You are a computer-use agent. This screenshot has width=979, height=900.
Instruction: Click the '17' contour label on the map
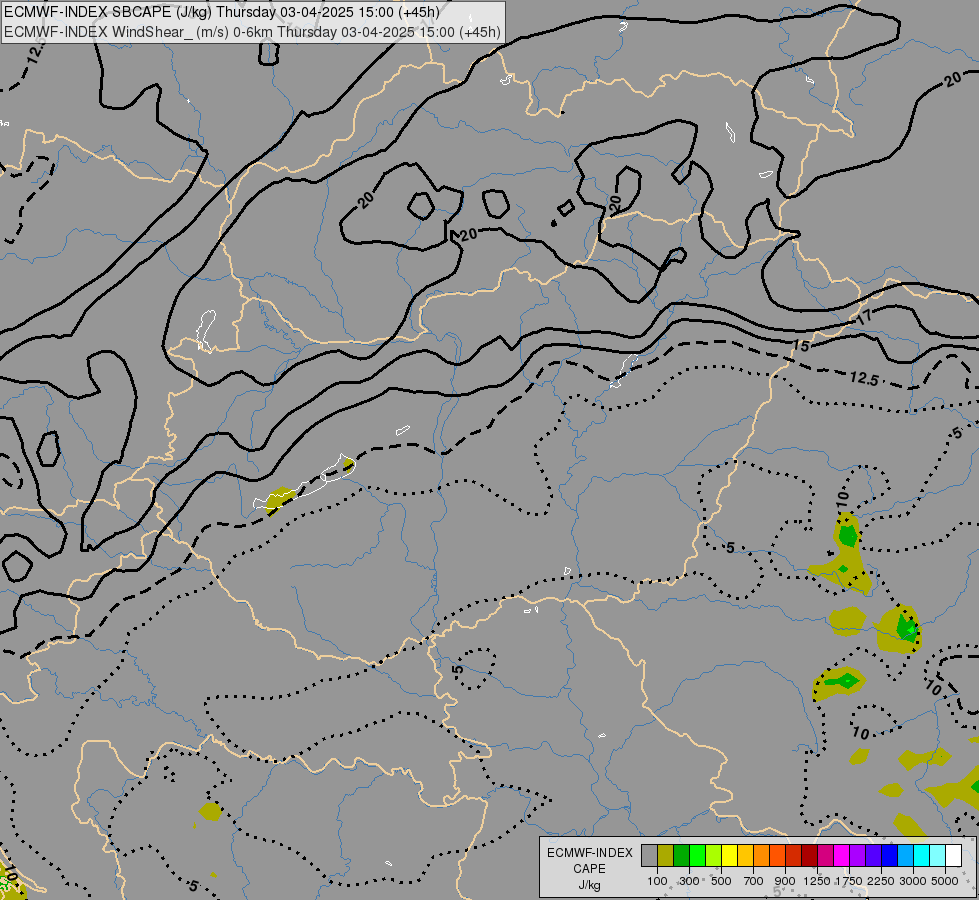click(864, 317)
